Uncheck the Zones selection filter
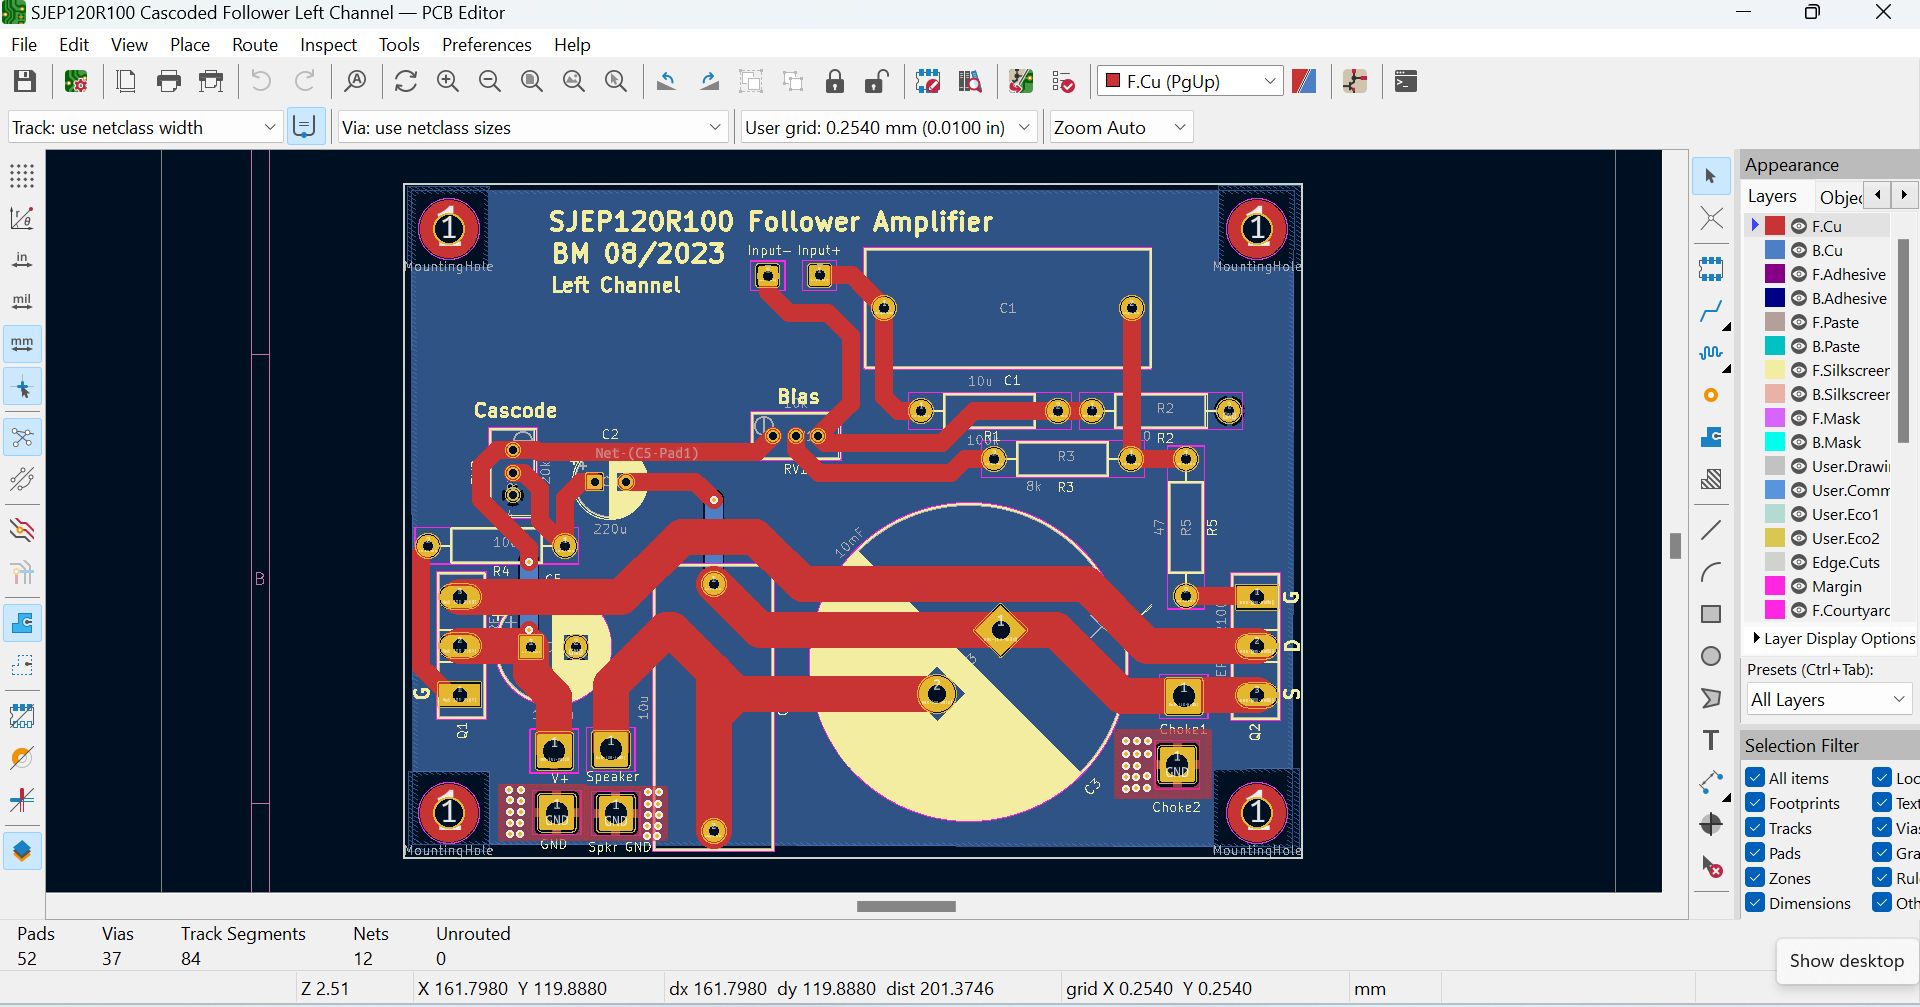Image resolution: width=1920 pixels, height=1007 pixels. (x=1755, y=877)
